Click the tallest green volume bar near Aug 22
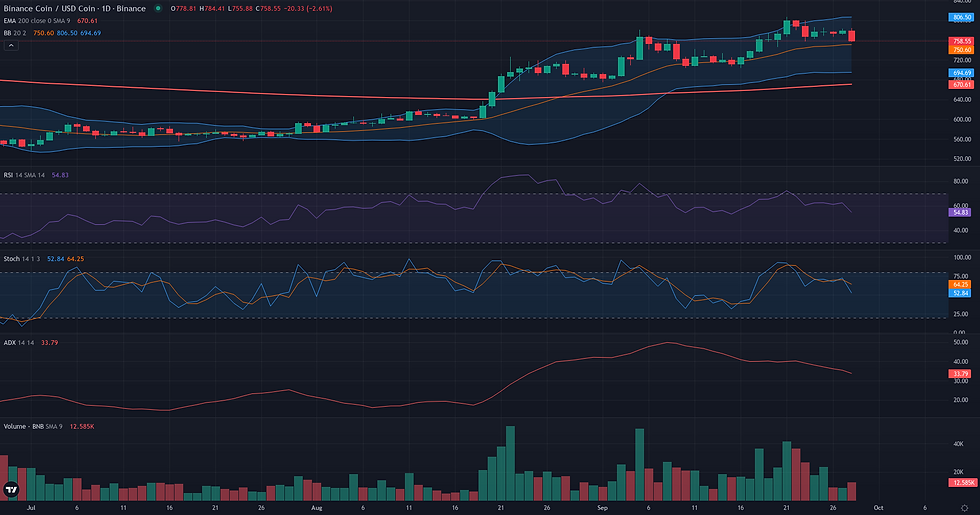 point(510,463)
